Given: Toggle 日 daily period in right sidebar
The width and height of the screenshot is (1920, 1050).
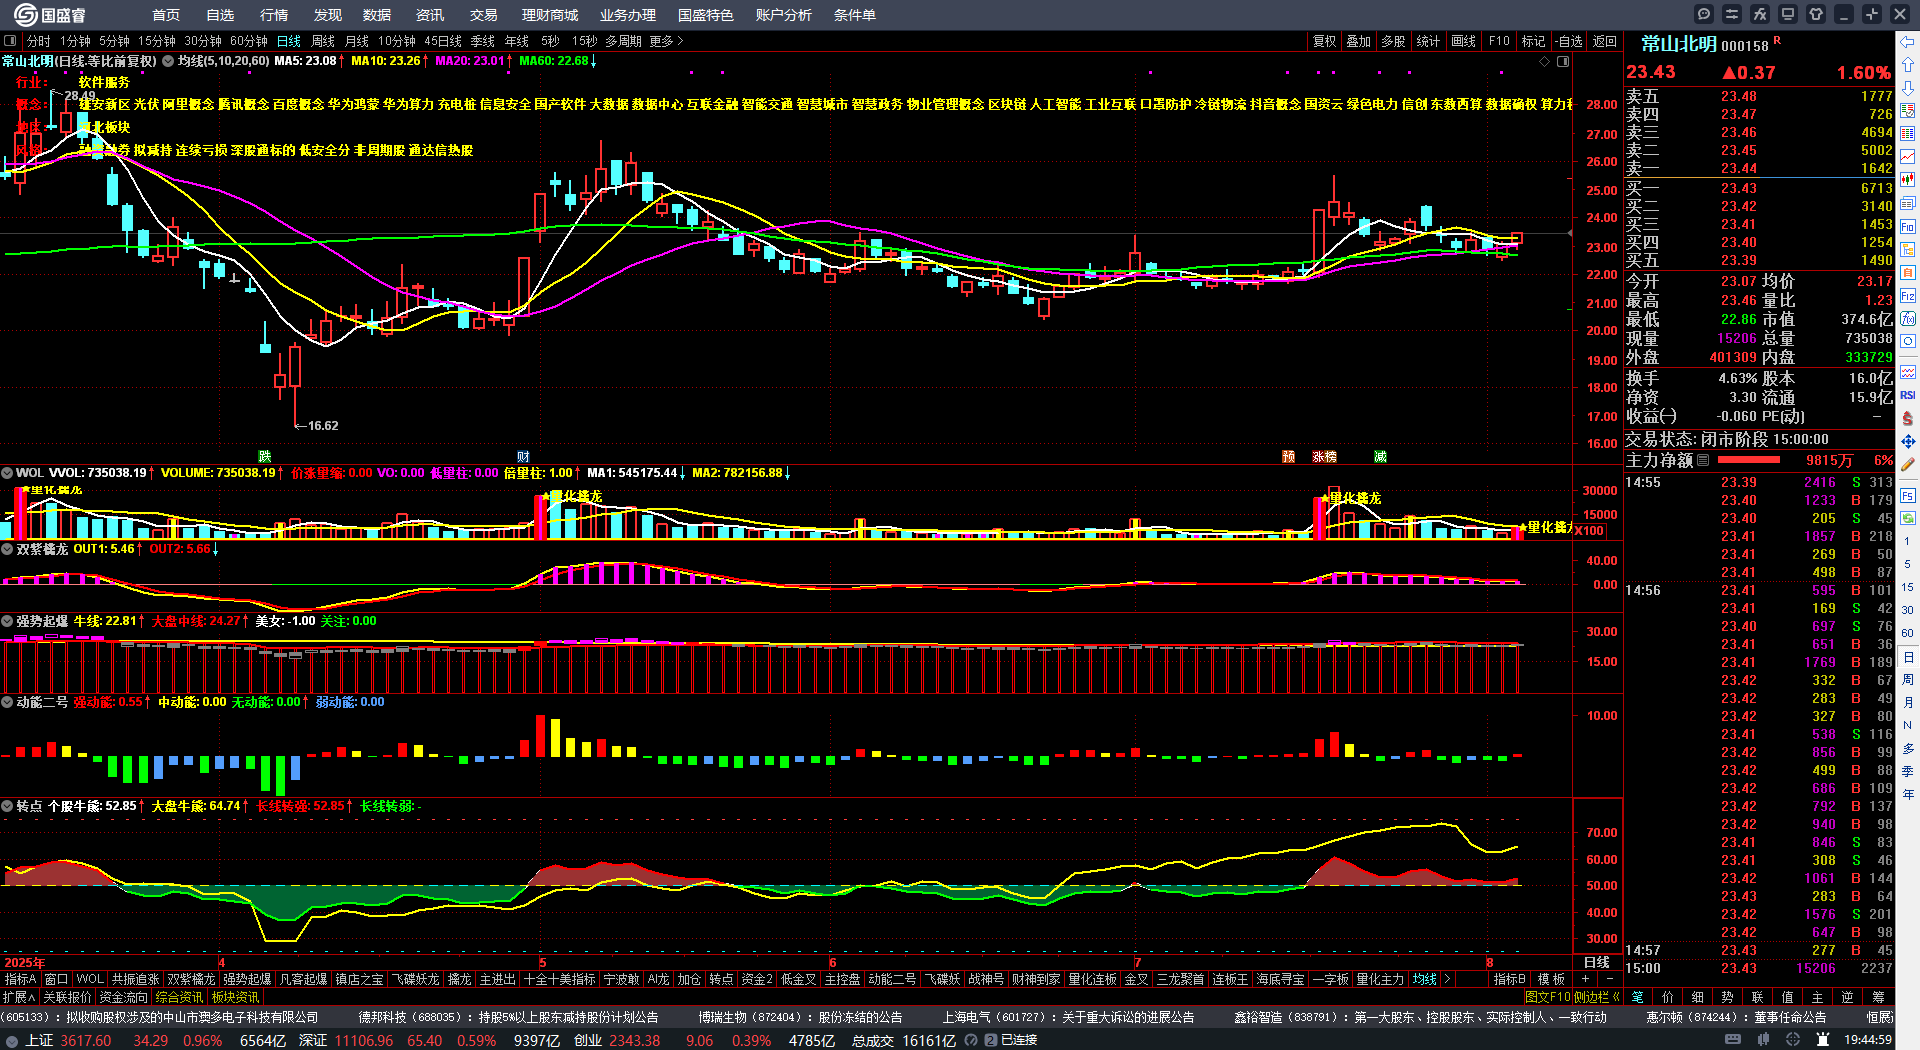Looking at the screenshot, I should point(1908,657).
